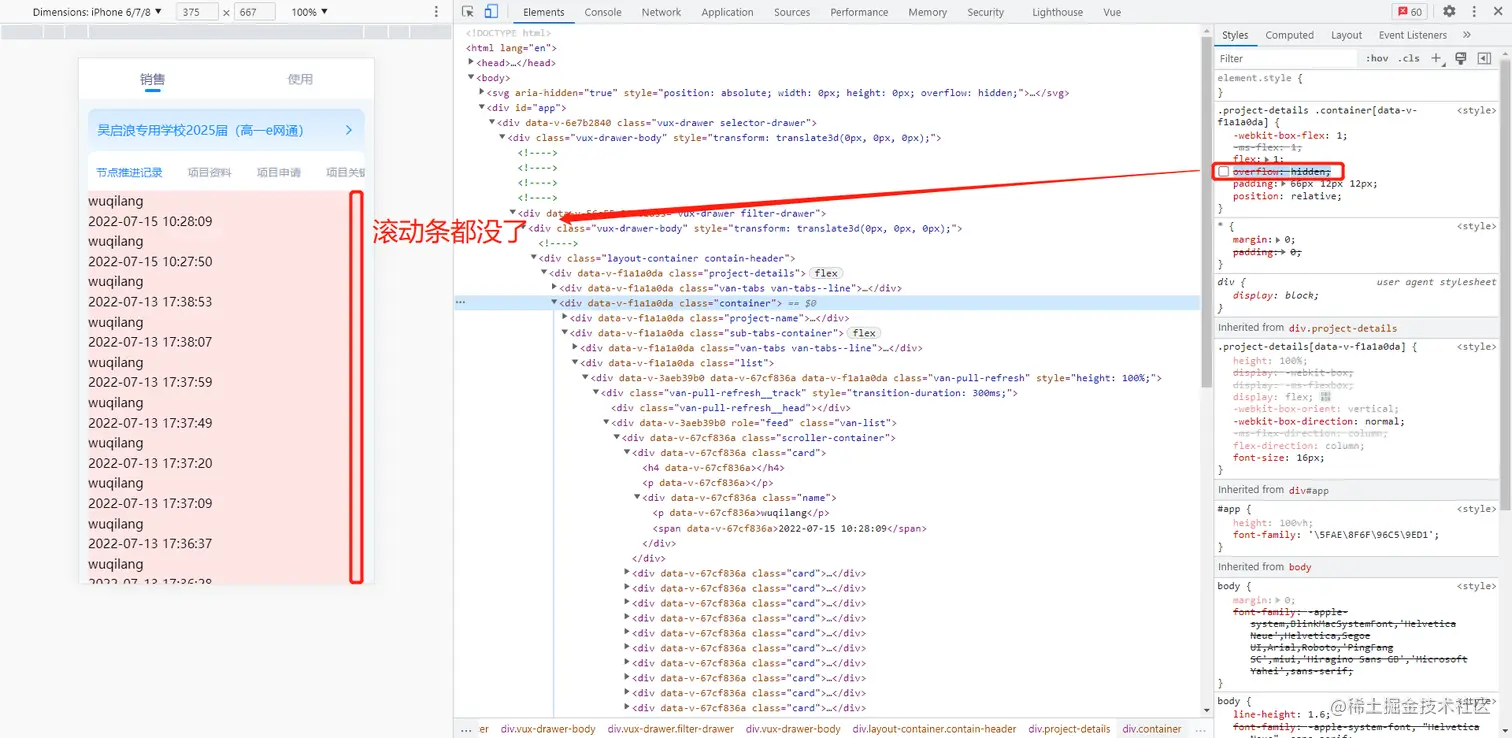Click the div.vux-drawer.filter-drawer breadcrumb

coord(670,729)
